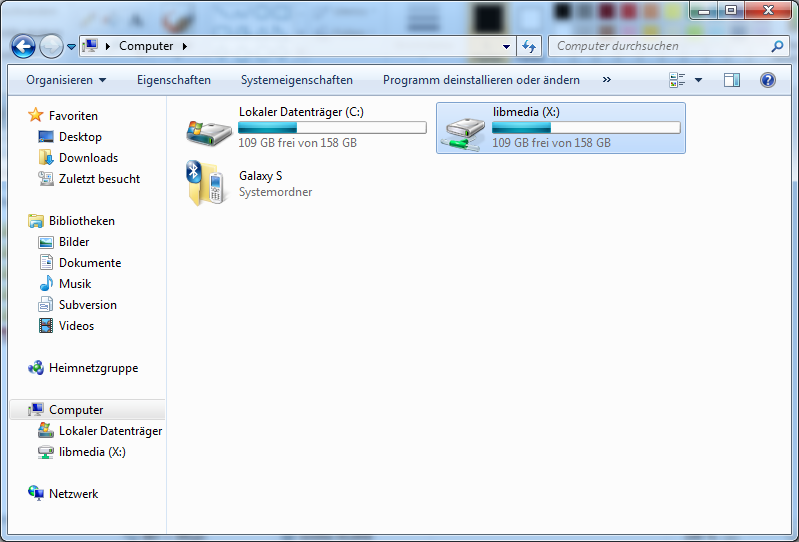Click libmedia network drive icon in sidebar
The height and width of the screenshot is (542, 799).
click(x=46, y=452)
